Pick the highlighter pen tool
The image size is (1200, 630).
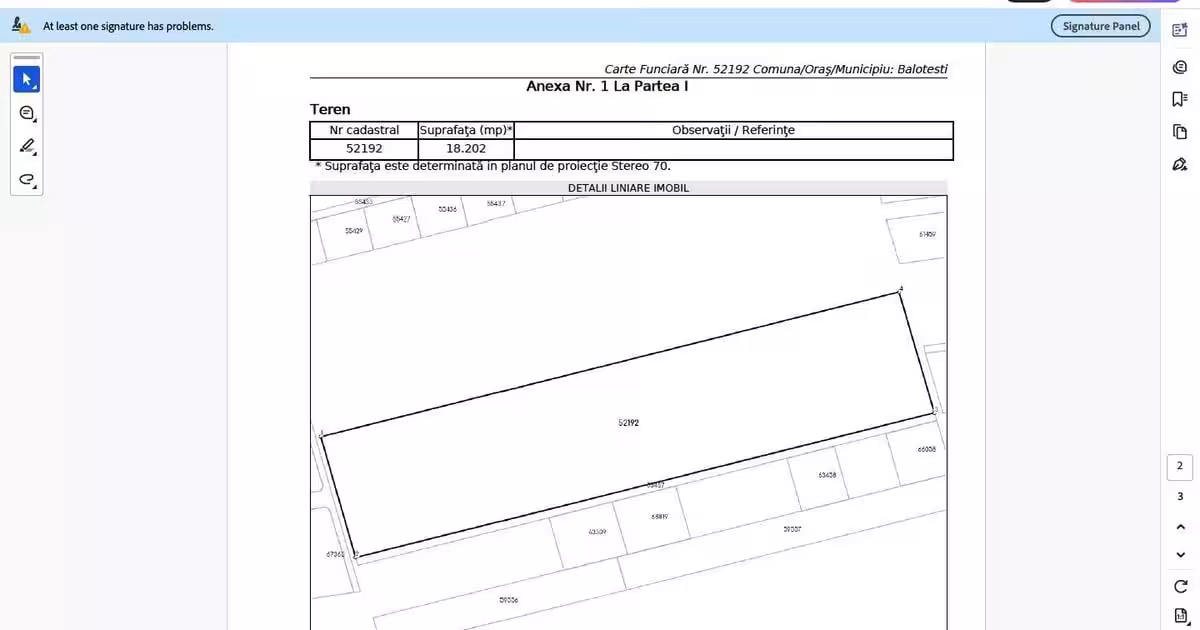point(27,146)
